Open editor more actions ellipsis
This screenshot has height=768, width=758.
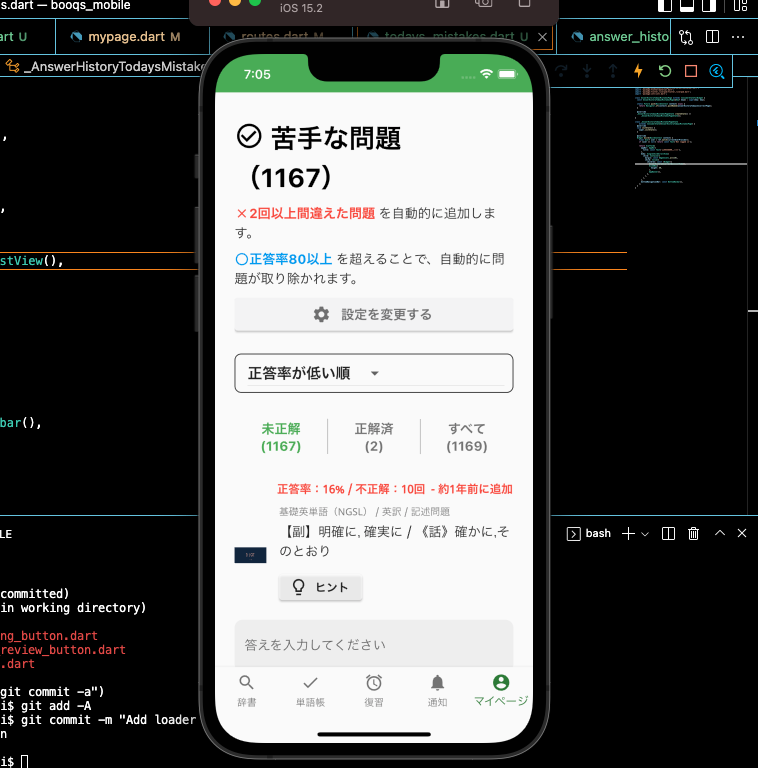[738, 37]
